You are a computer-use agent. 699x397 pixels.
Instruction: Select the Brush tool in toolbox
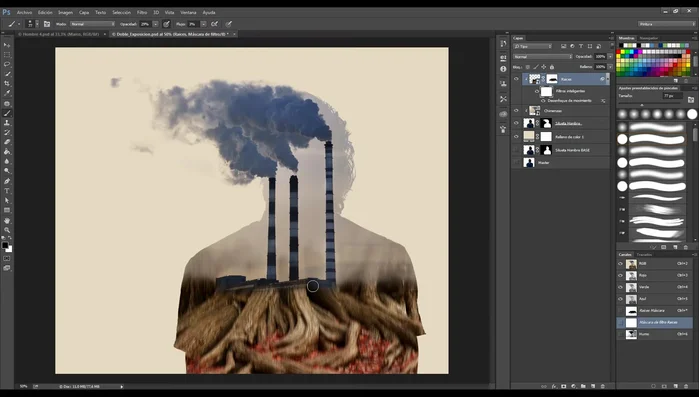(x=7, y=113)
